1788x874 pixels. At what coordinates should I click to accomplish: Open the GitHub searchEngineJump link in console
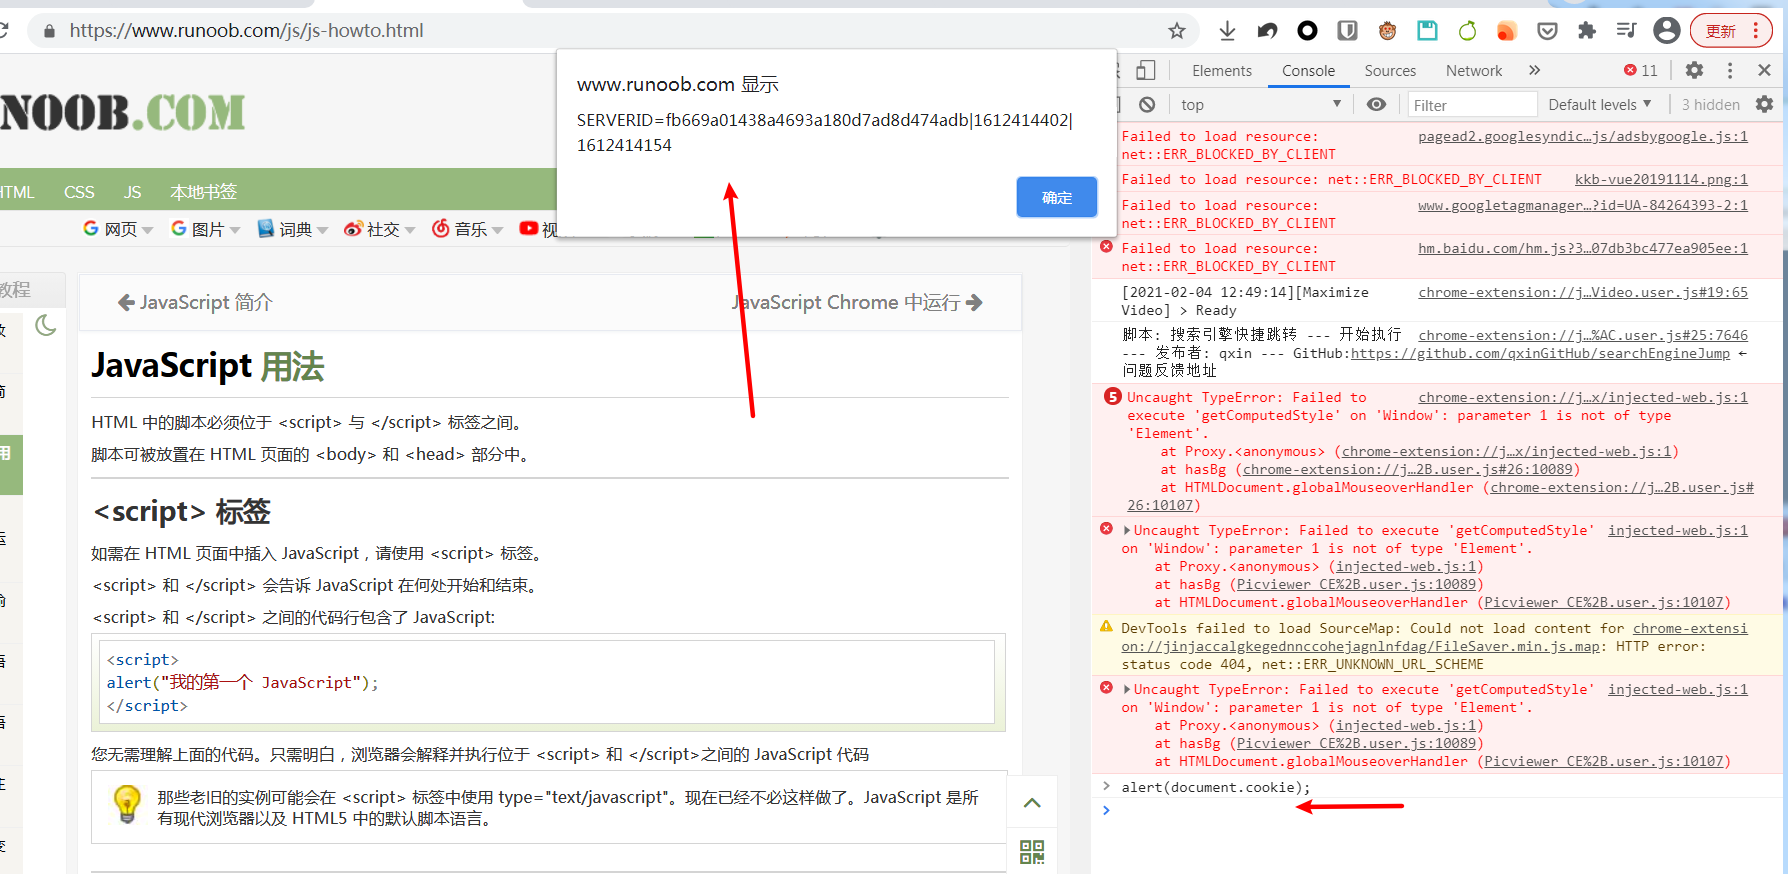coord(1540,354)
